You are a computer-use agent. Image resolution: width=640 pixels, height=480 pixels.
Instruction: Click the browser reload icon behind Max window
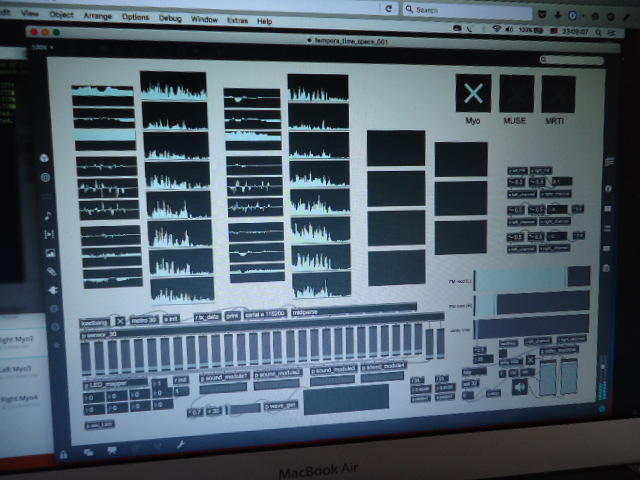pos(389,9)
